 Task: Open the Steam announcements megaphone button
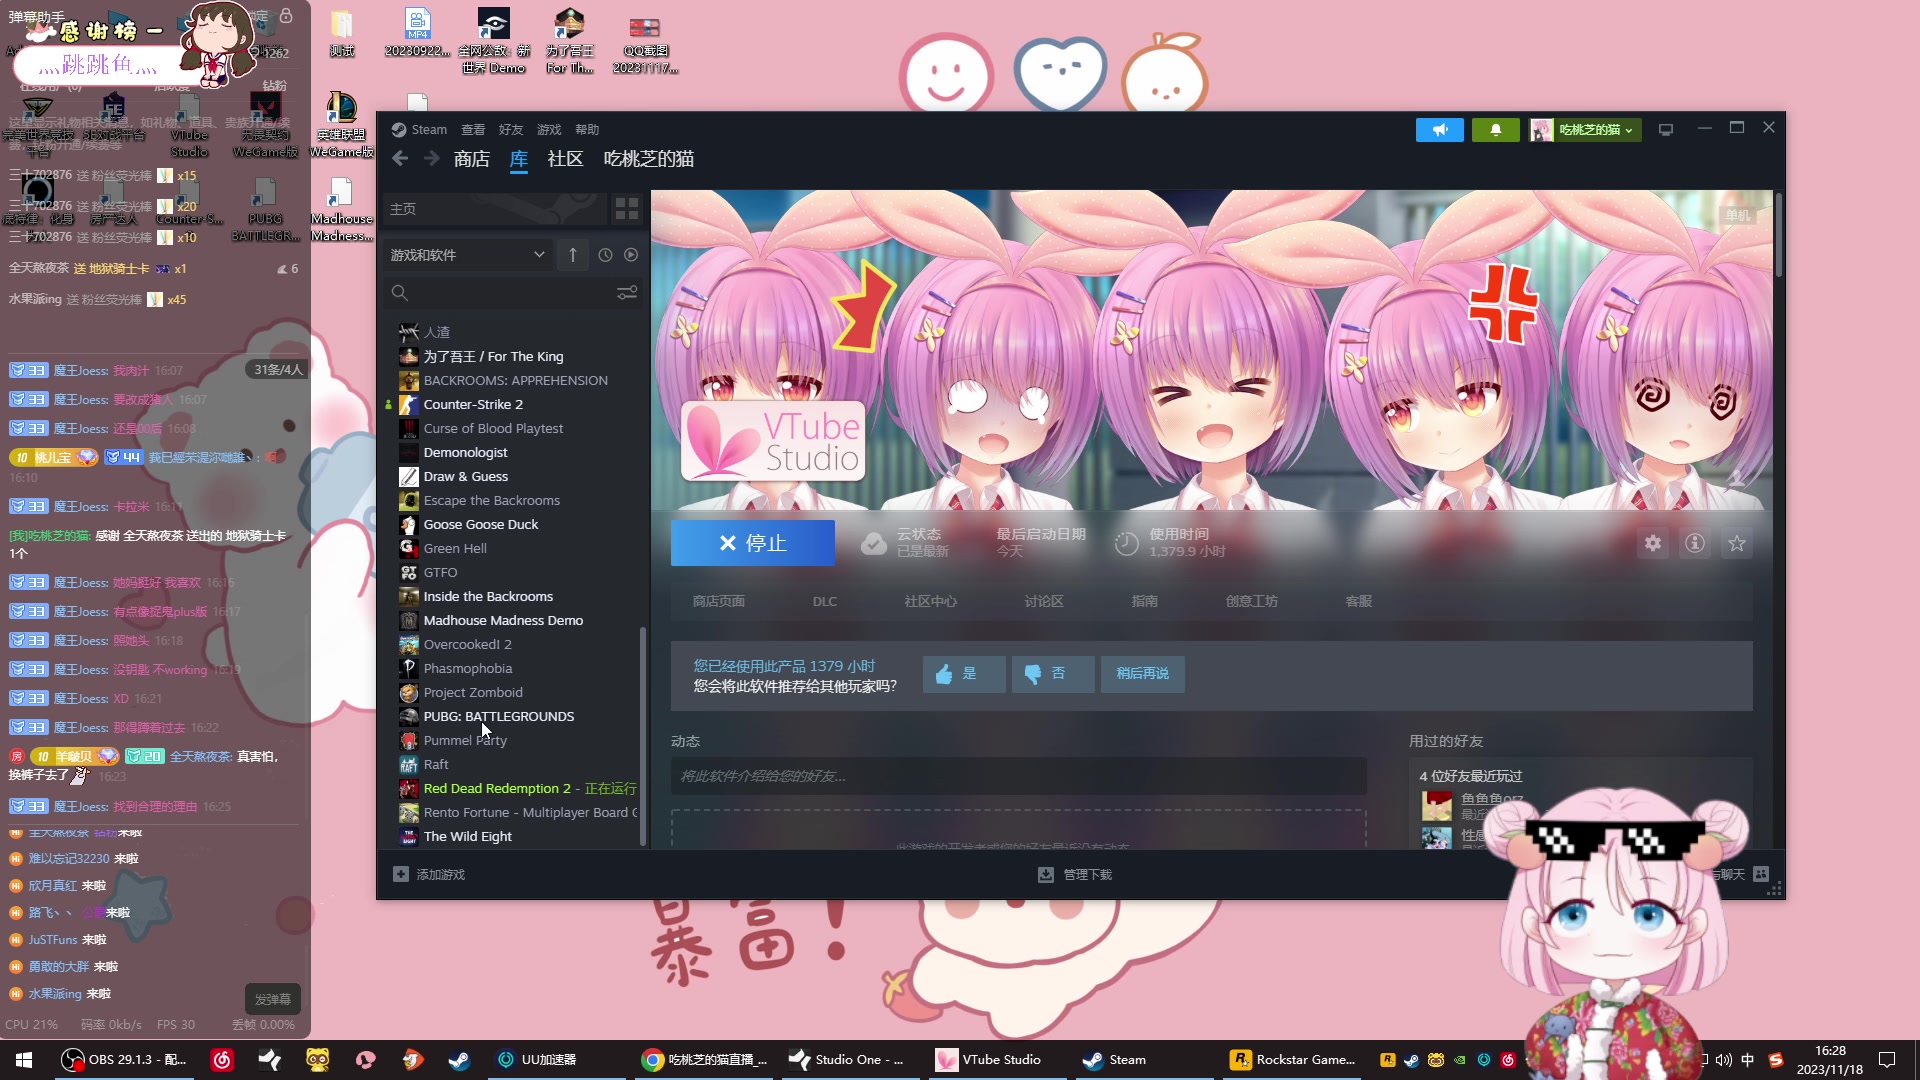click(x=1440, y=130)
